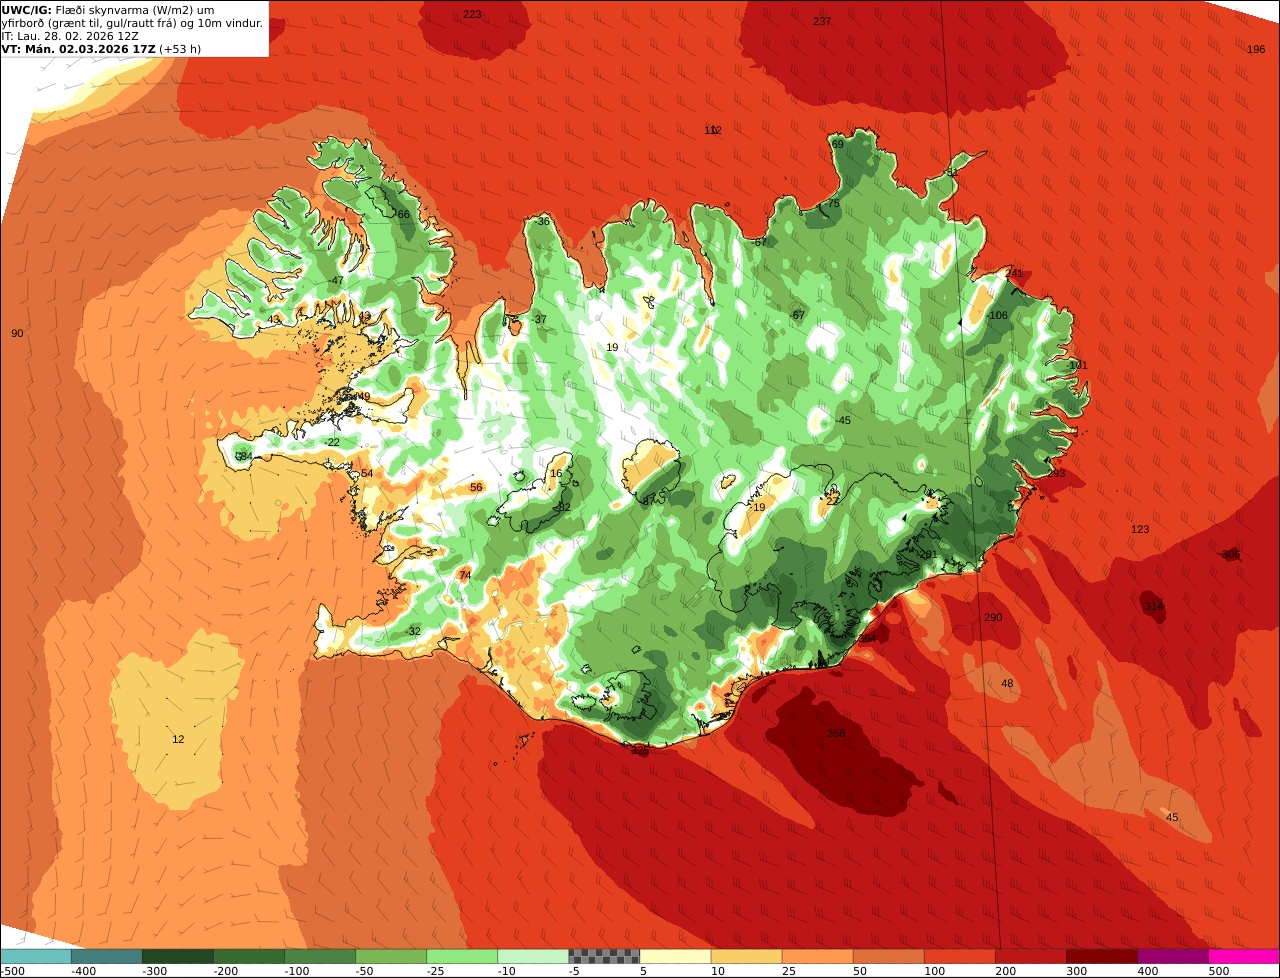
Task: Click the '(+53 h)' forecast offset text
Action: [180, 49]
